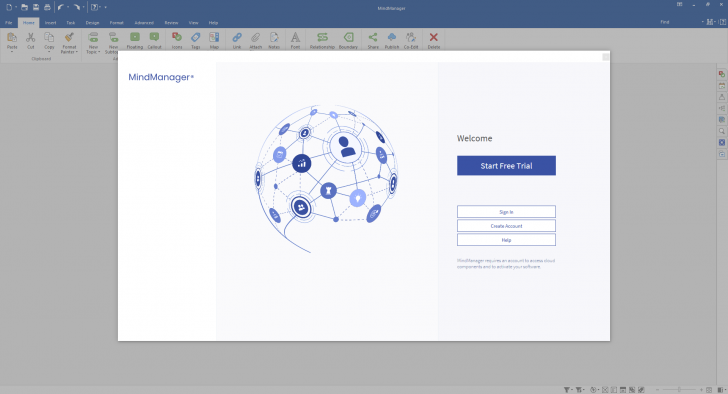Screen dimensions: 728x394
Task: Click Save icon in quick access toolbar
Action: tap(36, 7)
